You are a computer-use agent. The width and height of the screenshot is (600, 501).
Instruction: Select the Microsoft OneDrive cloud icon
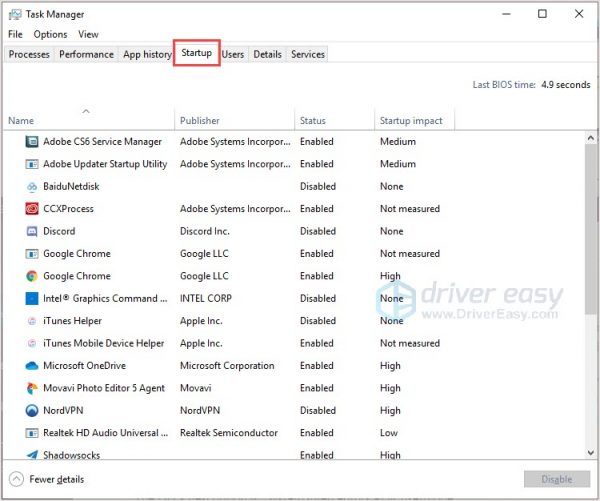click(x=32, y=366)
